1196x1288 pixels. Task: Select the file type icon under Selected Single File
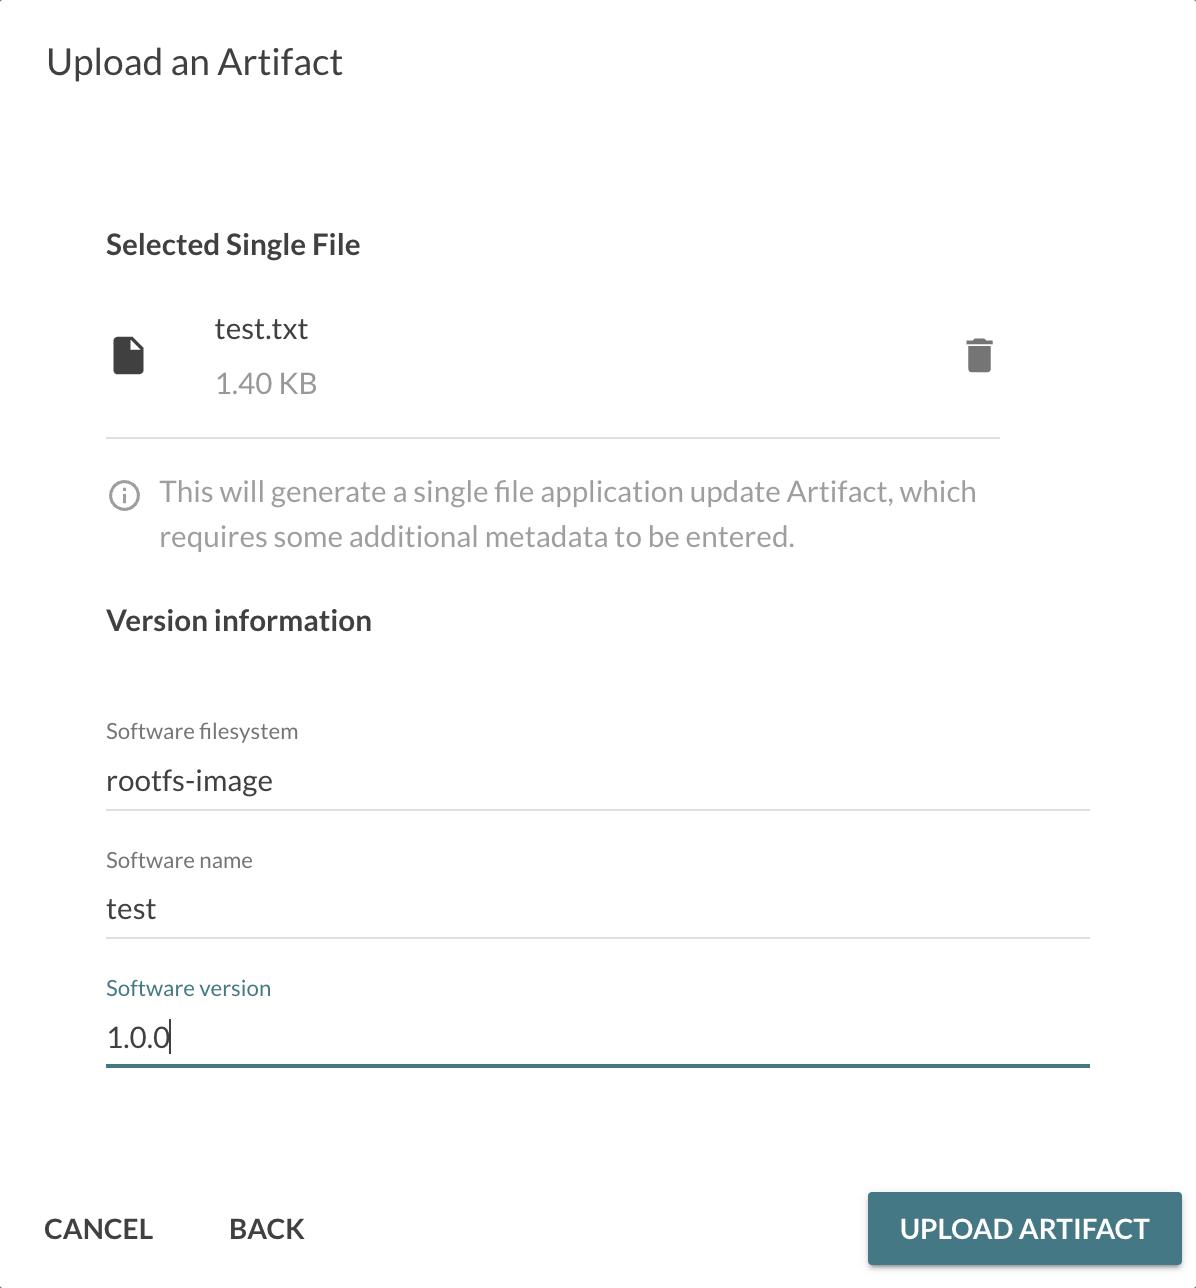(128, 355)
